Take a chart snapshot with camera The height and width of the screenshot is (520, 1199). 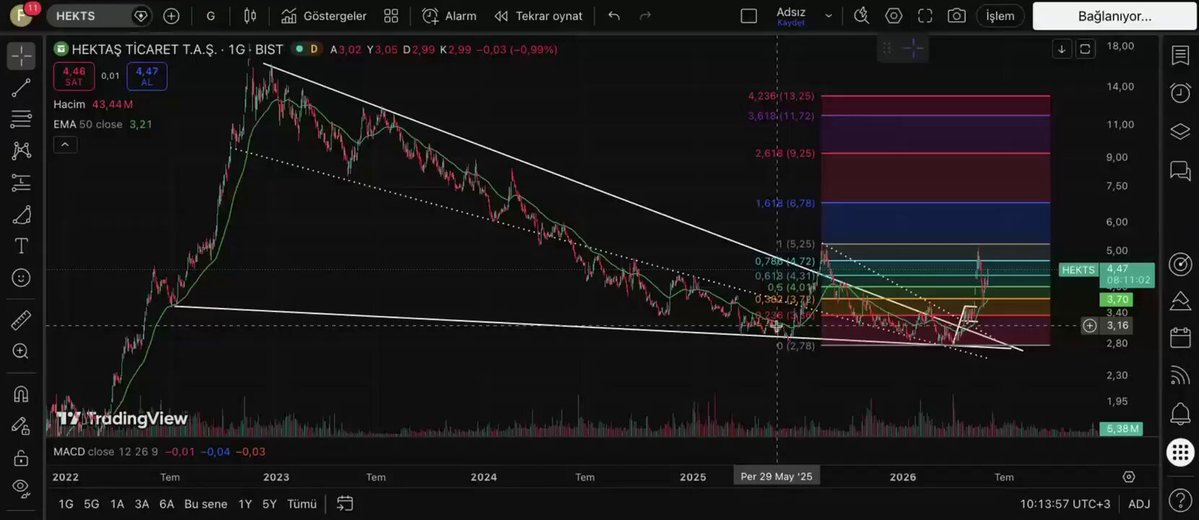click(x=956, y=15)
